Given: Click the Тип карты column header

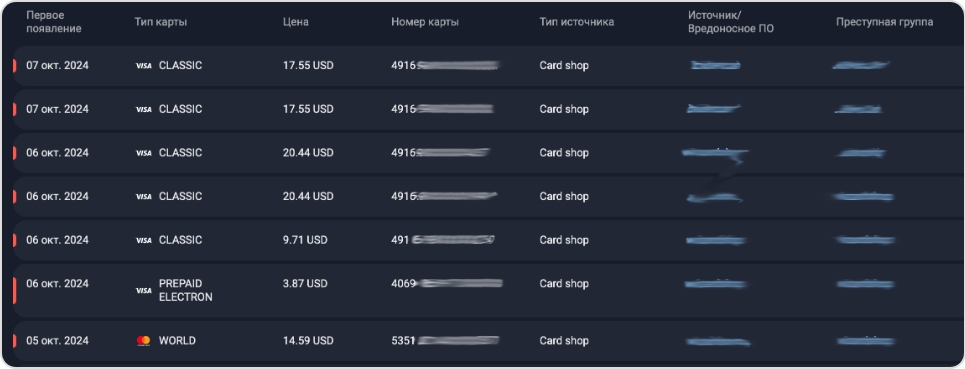Looking at the screenshot, I should pyautogui.click(x=161, y=22).
